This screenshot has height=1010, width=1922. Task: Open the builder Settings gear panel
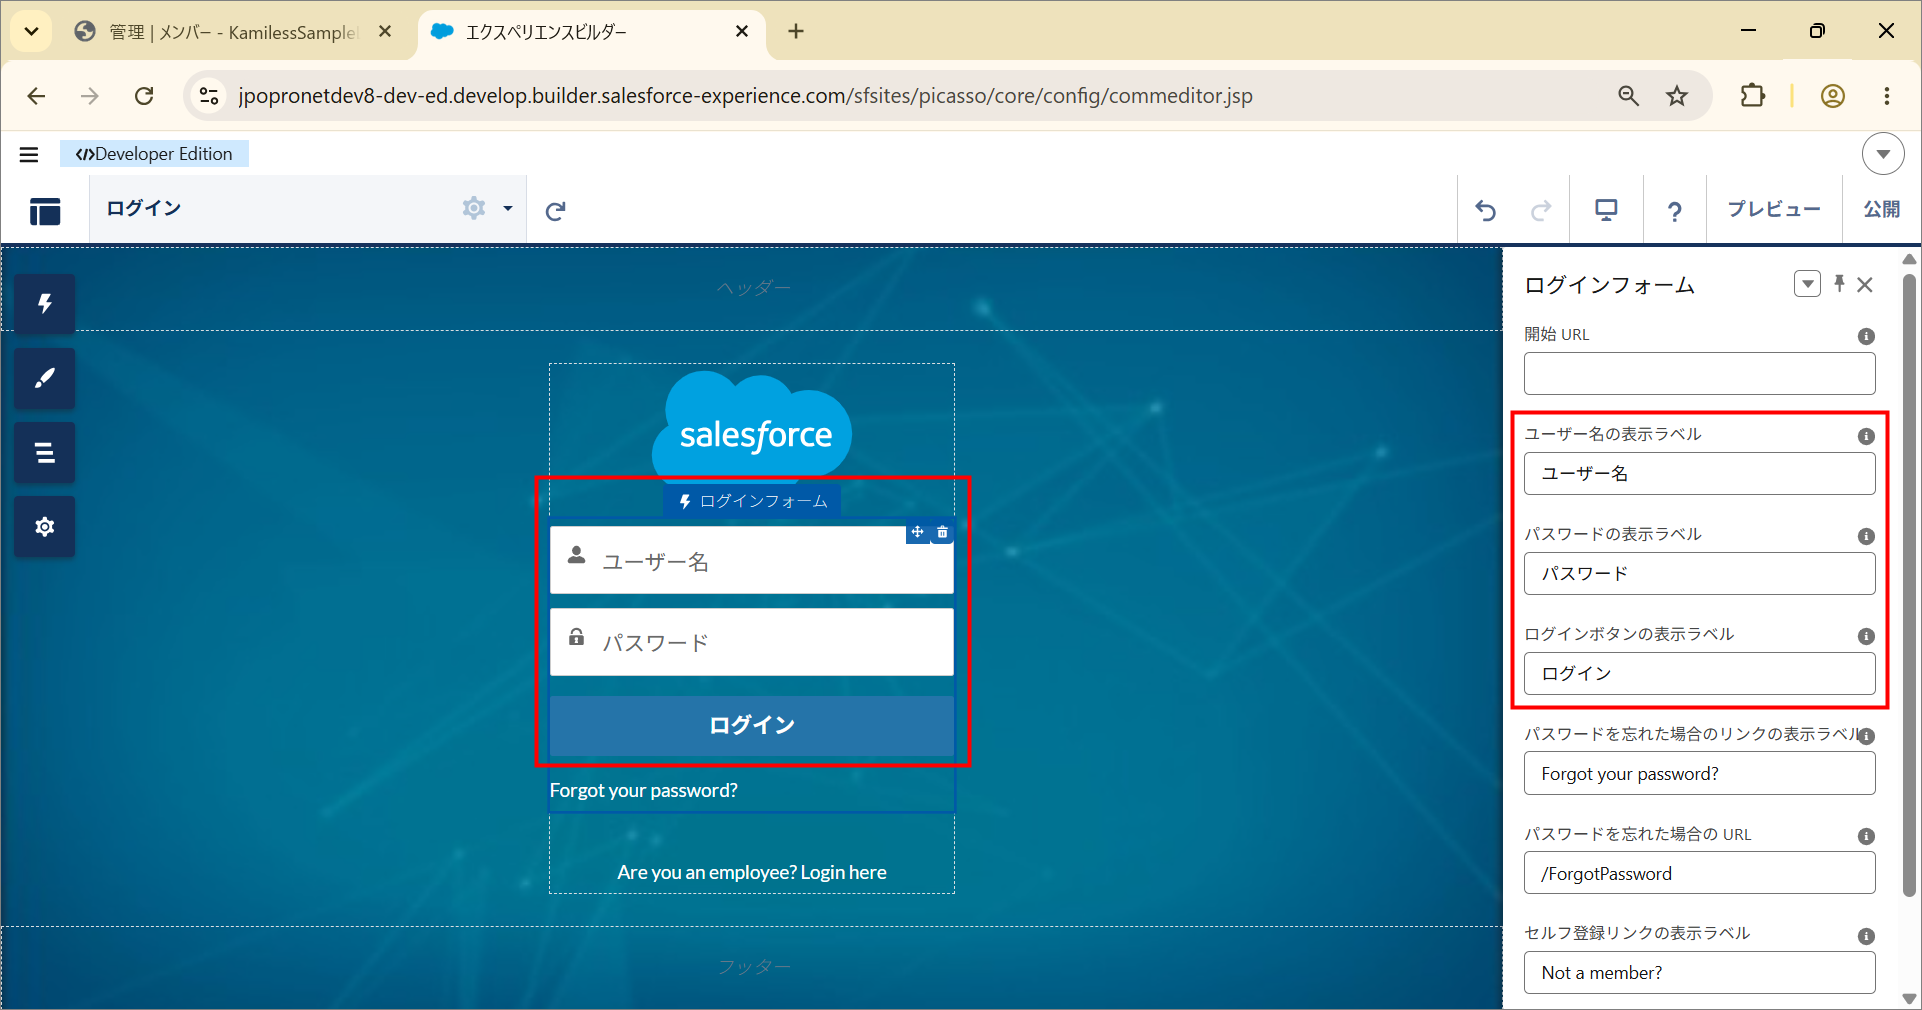click(44, 526)
